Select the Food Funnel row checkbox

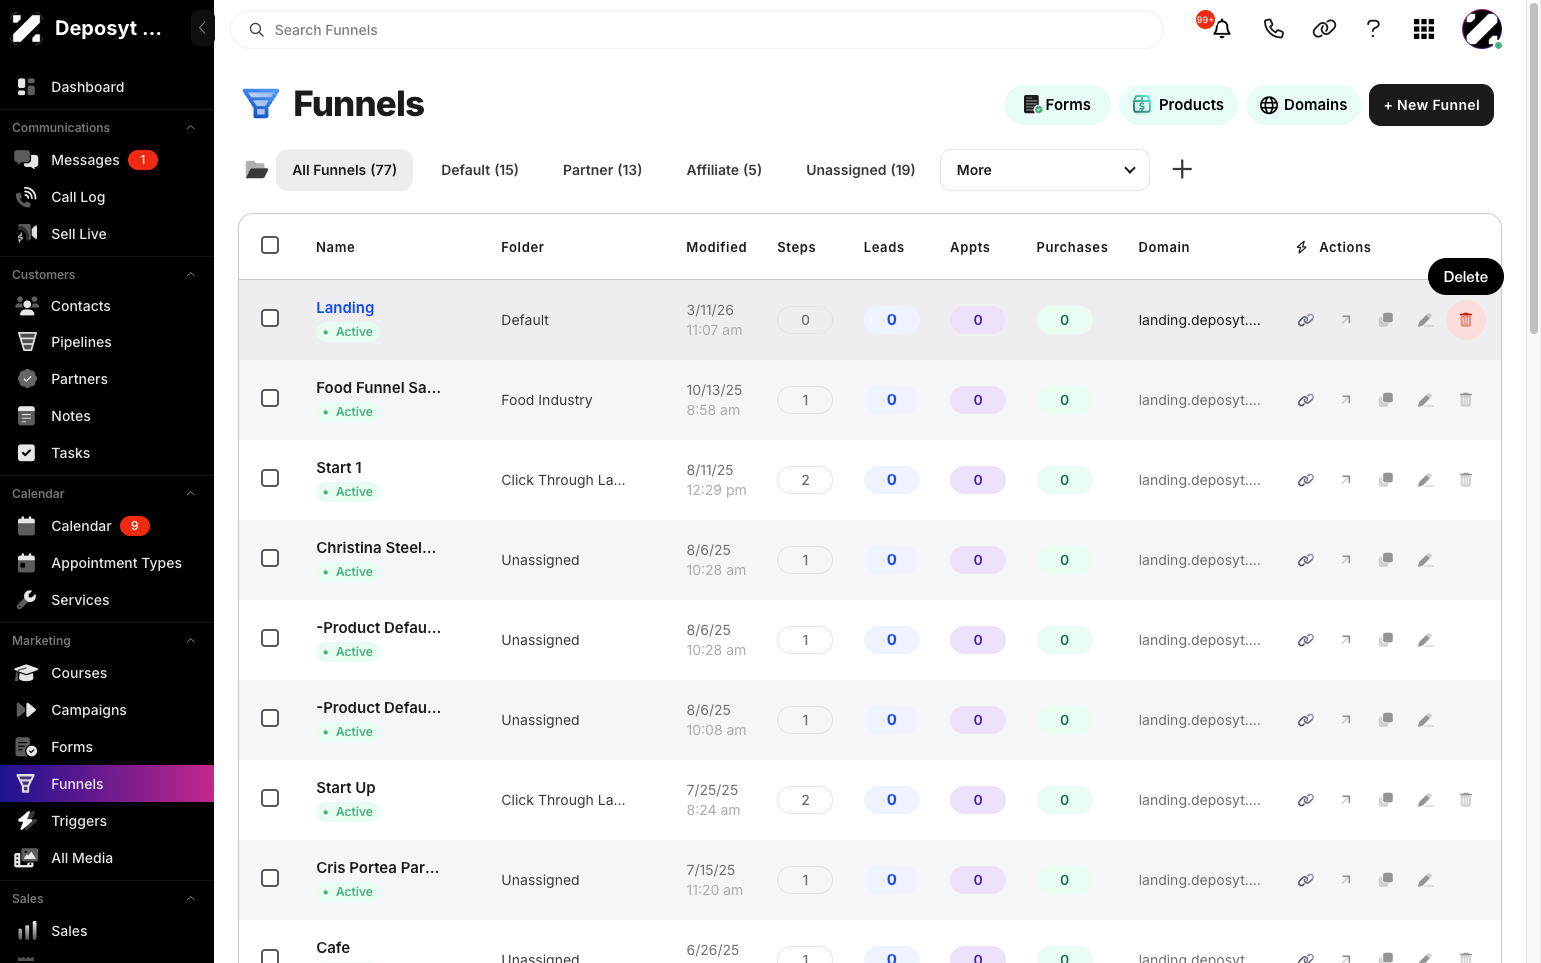pyautogui.click(x=270, y=398)
